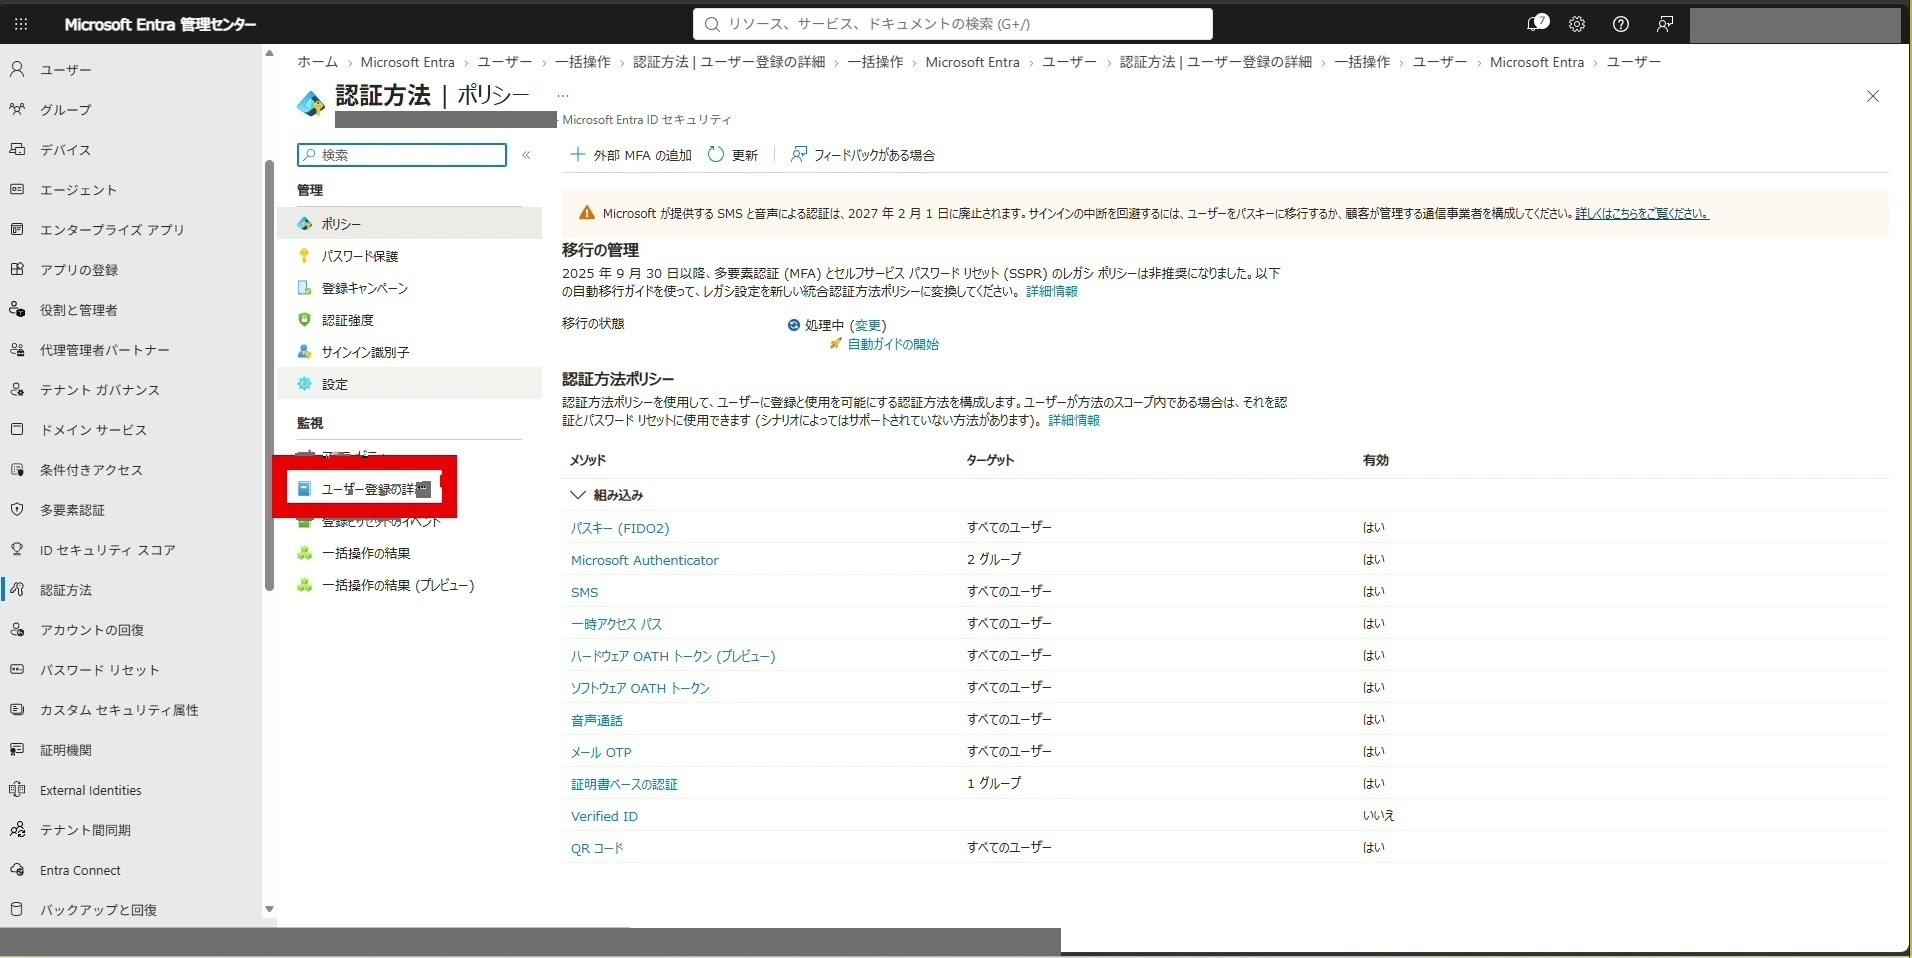The width and height of the screenshot is (1912, 958).
Task: Click the 認証強度 shield icon
Action: click(305, 320)
